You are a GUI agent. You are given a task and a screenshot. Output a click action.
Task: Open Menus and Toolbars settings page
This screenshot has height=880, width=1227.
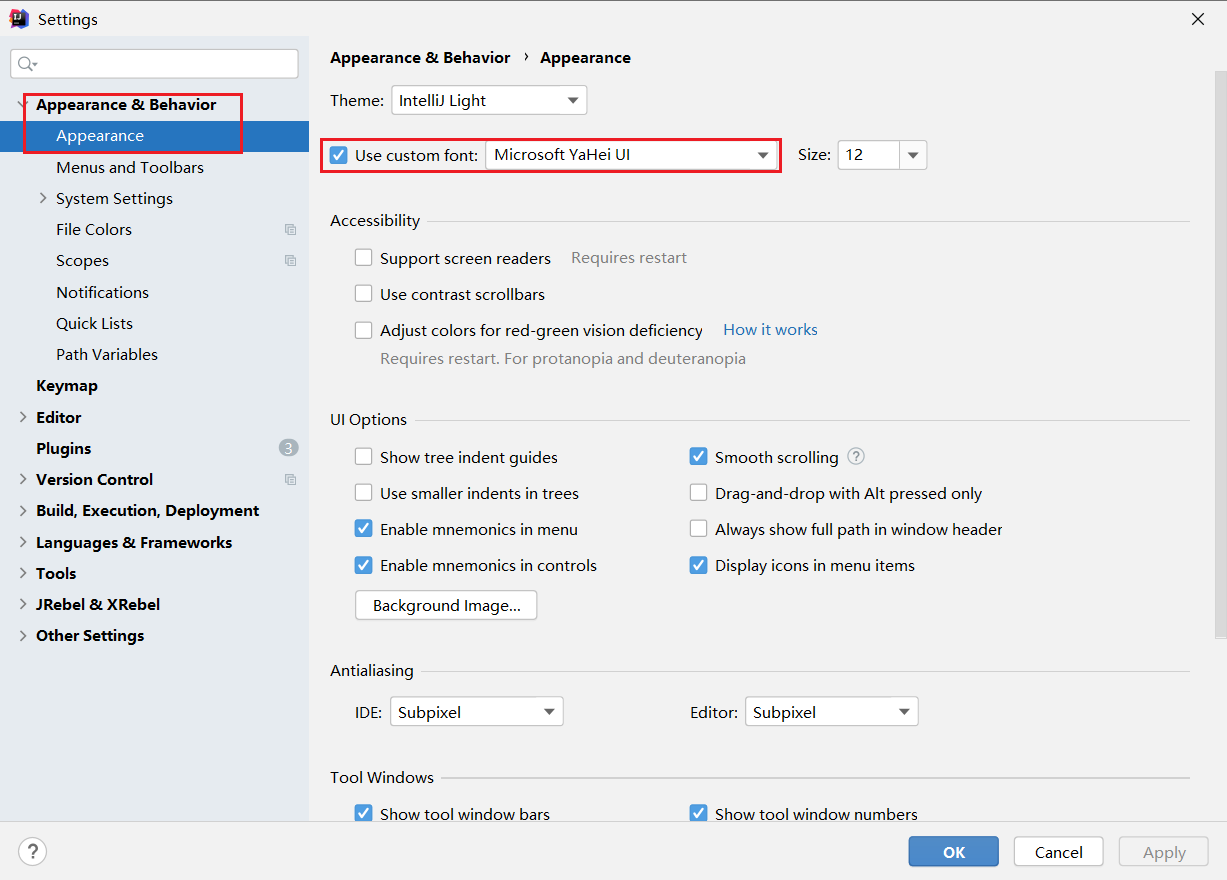point(130,168)
